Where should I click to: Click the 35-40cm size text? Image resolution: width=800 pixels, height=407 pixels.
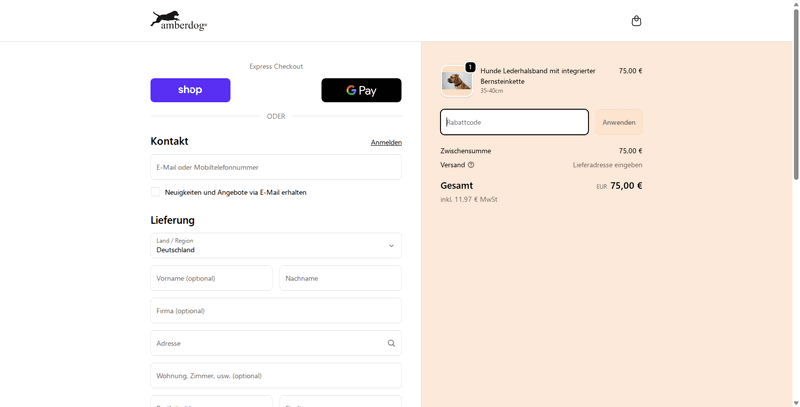pyautogui.click(x=491, y=91)
